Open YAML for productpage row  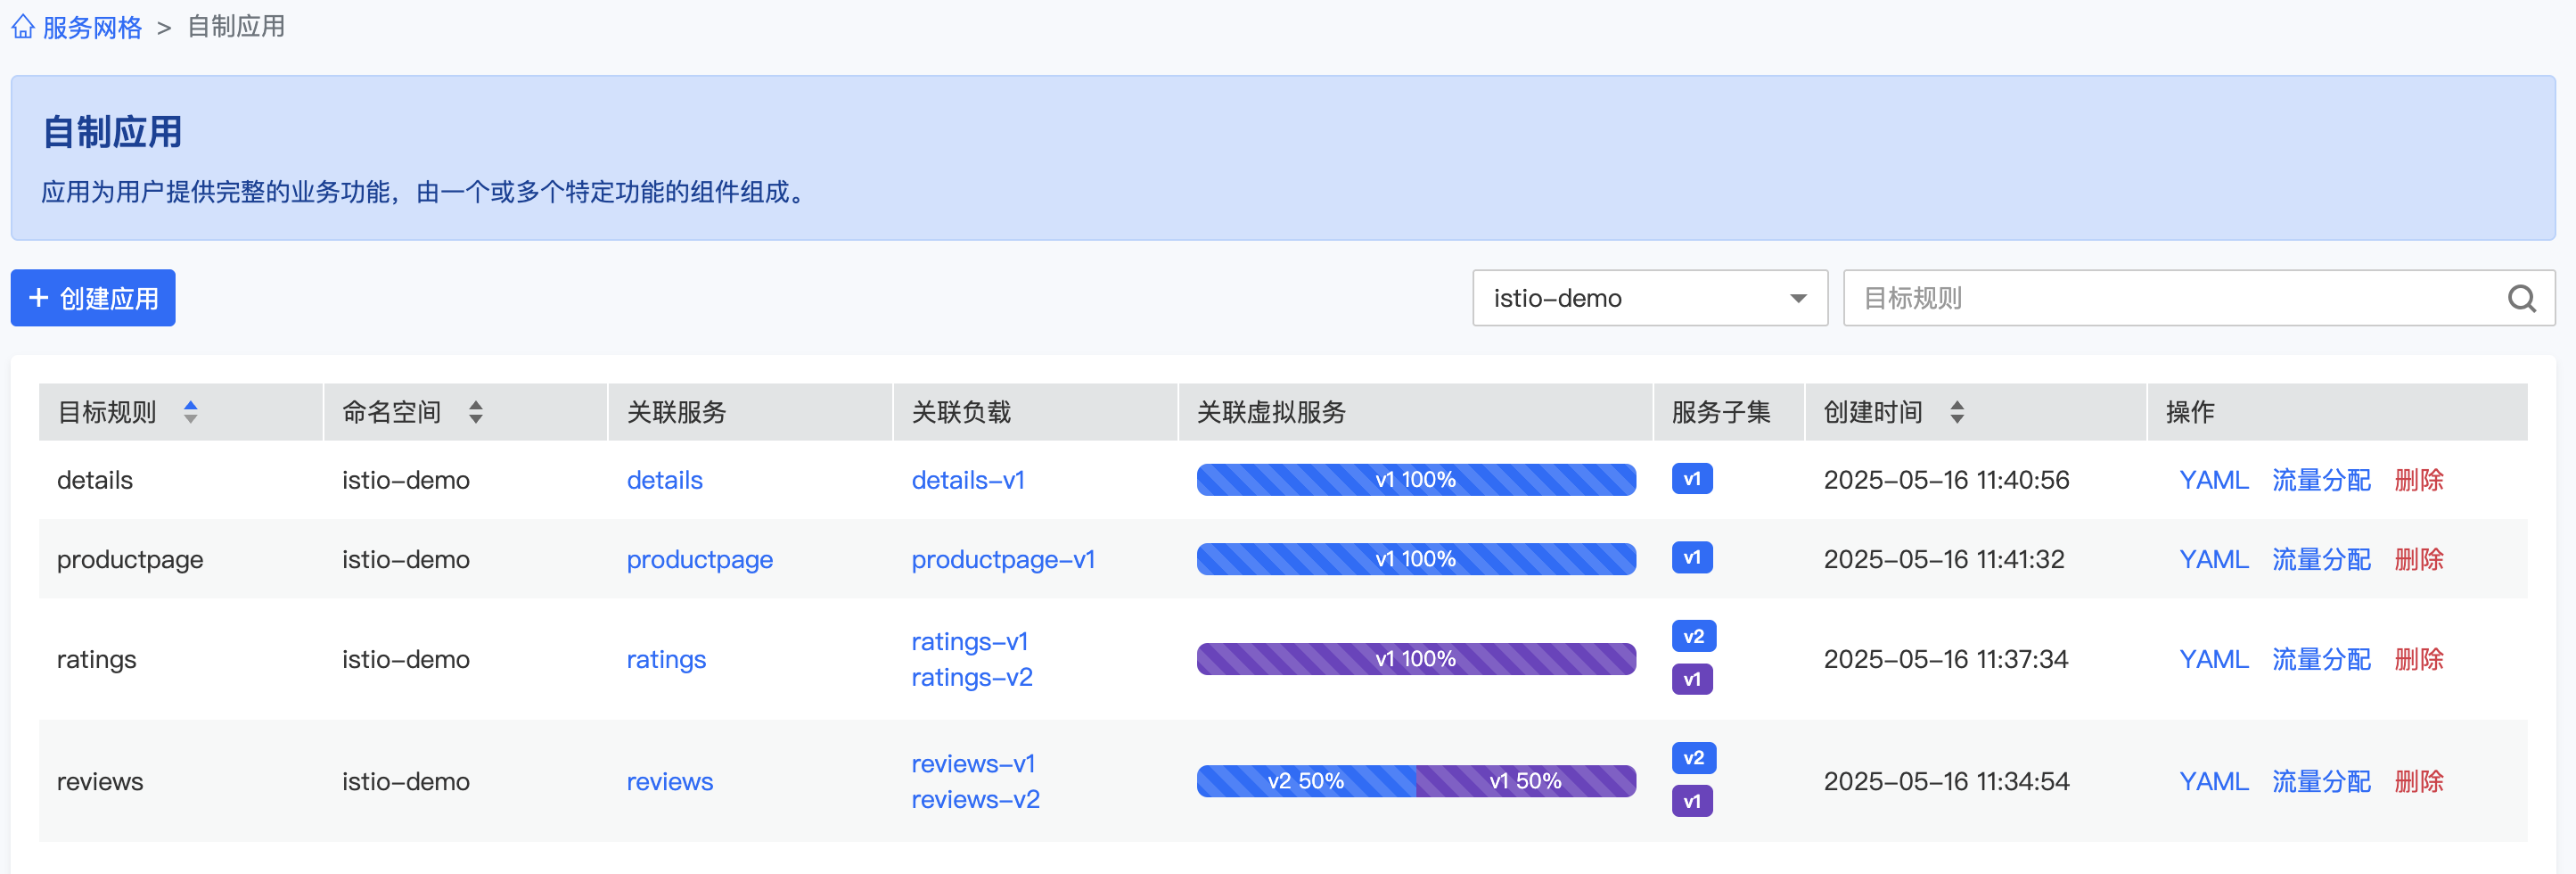(2214, 559)
